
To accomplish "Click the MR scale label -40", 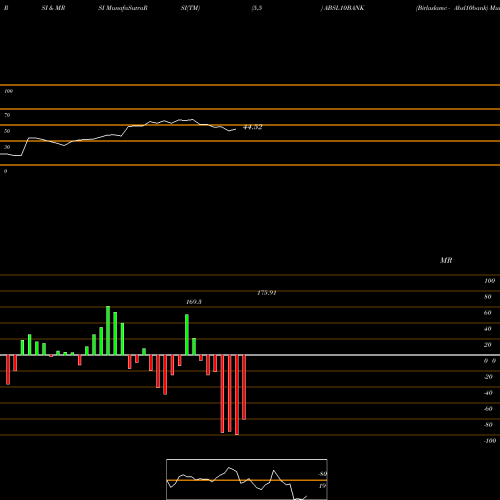I will pyautogui.click(x=488, y=393).
